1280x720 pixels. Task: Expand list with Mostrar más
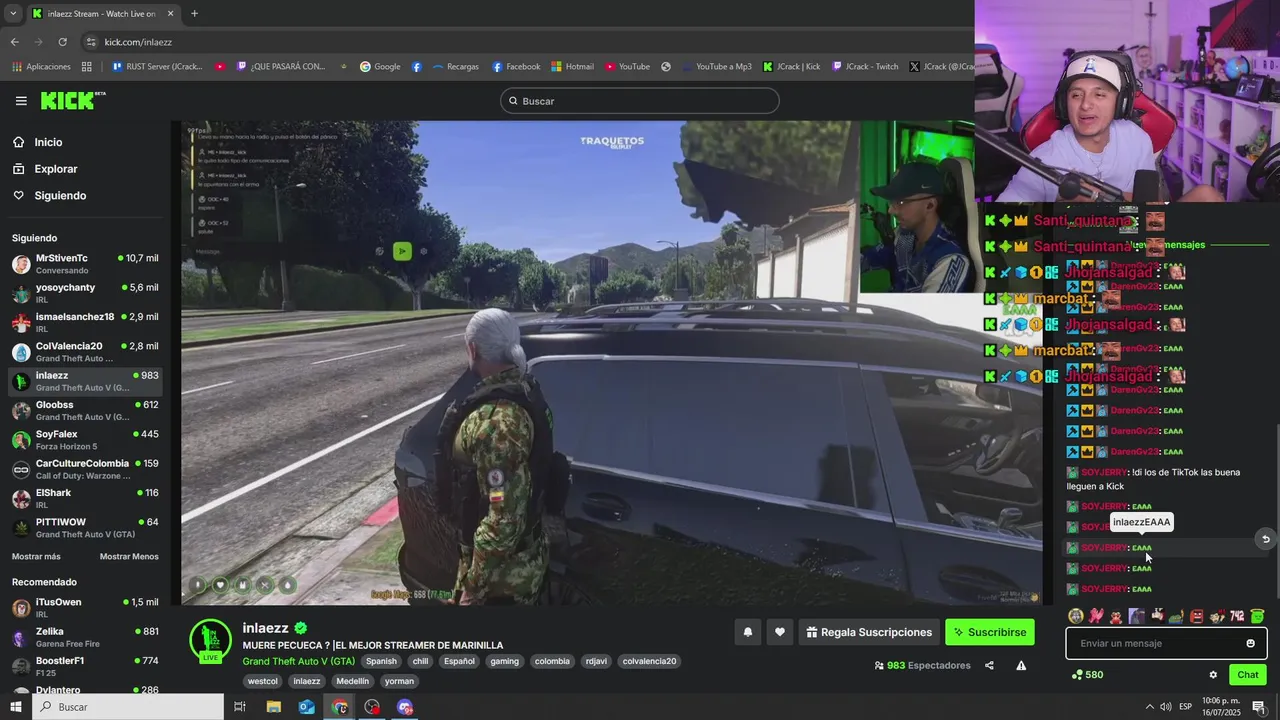[36, 556]
